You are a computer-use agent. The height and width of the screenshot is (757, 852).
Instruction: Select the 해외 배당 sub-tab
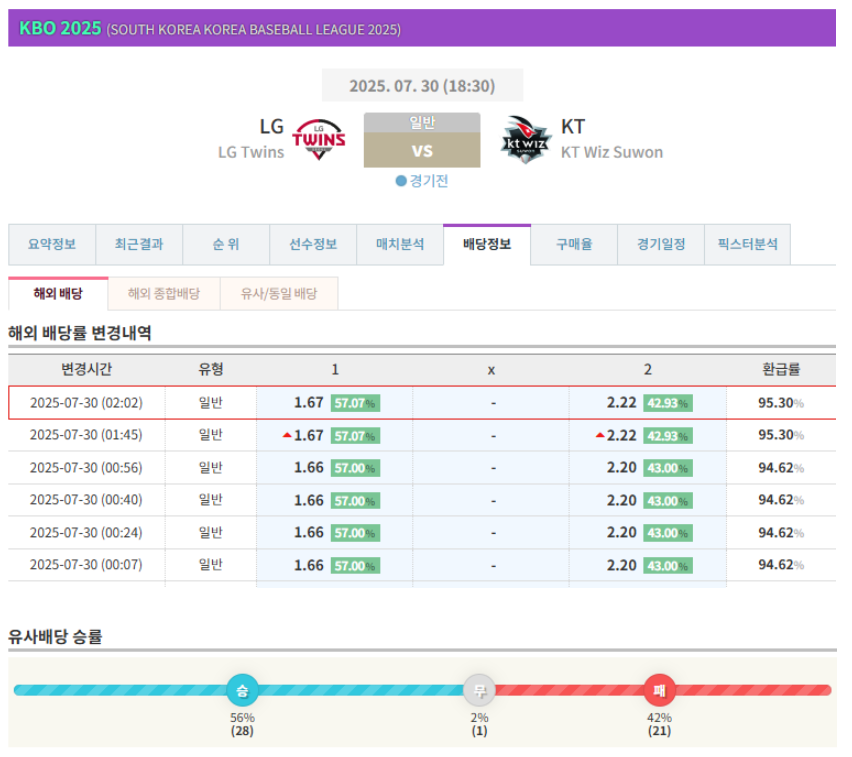click(58, 293)
